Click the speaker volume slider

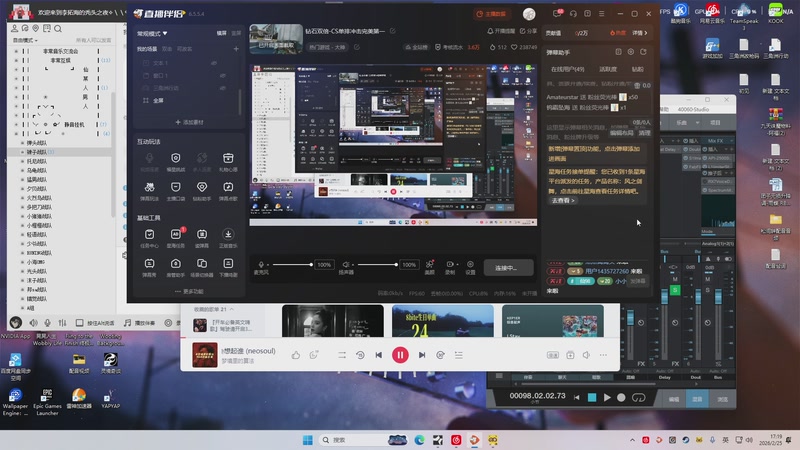[x=378, y=264]
